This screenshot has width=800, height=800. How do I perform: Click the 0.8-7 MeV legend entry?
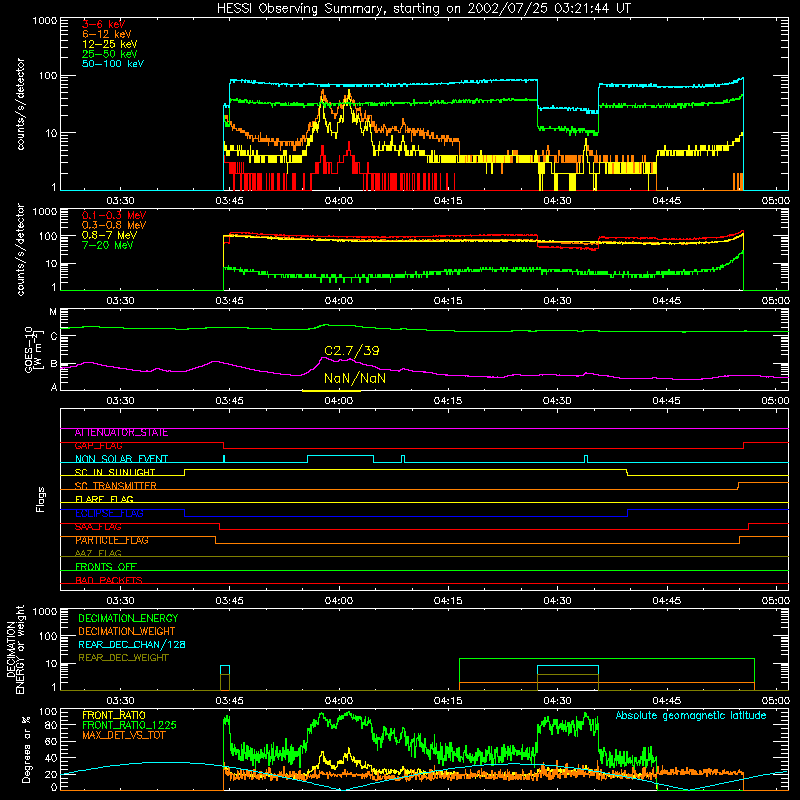click(x=110, y=235)
